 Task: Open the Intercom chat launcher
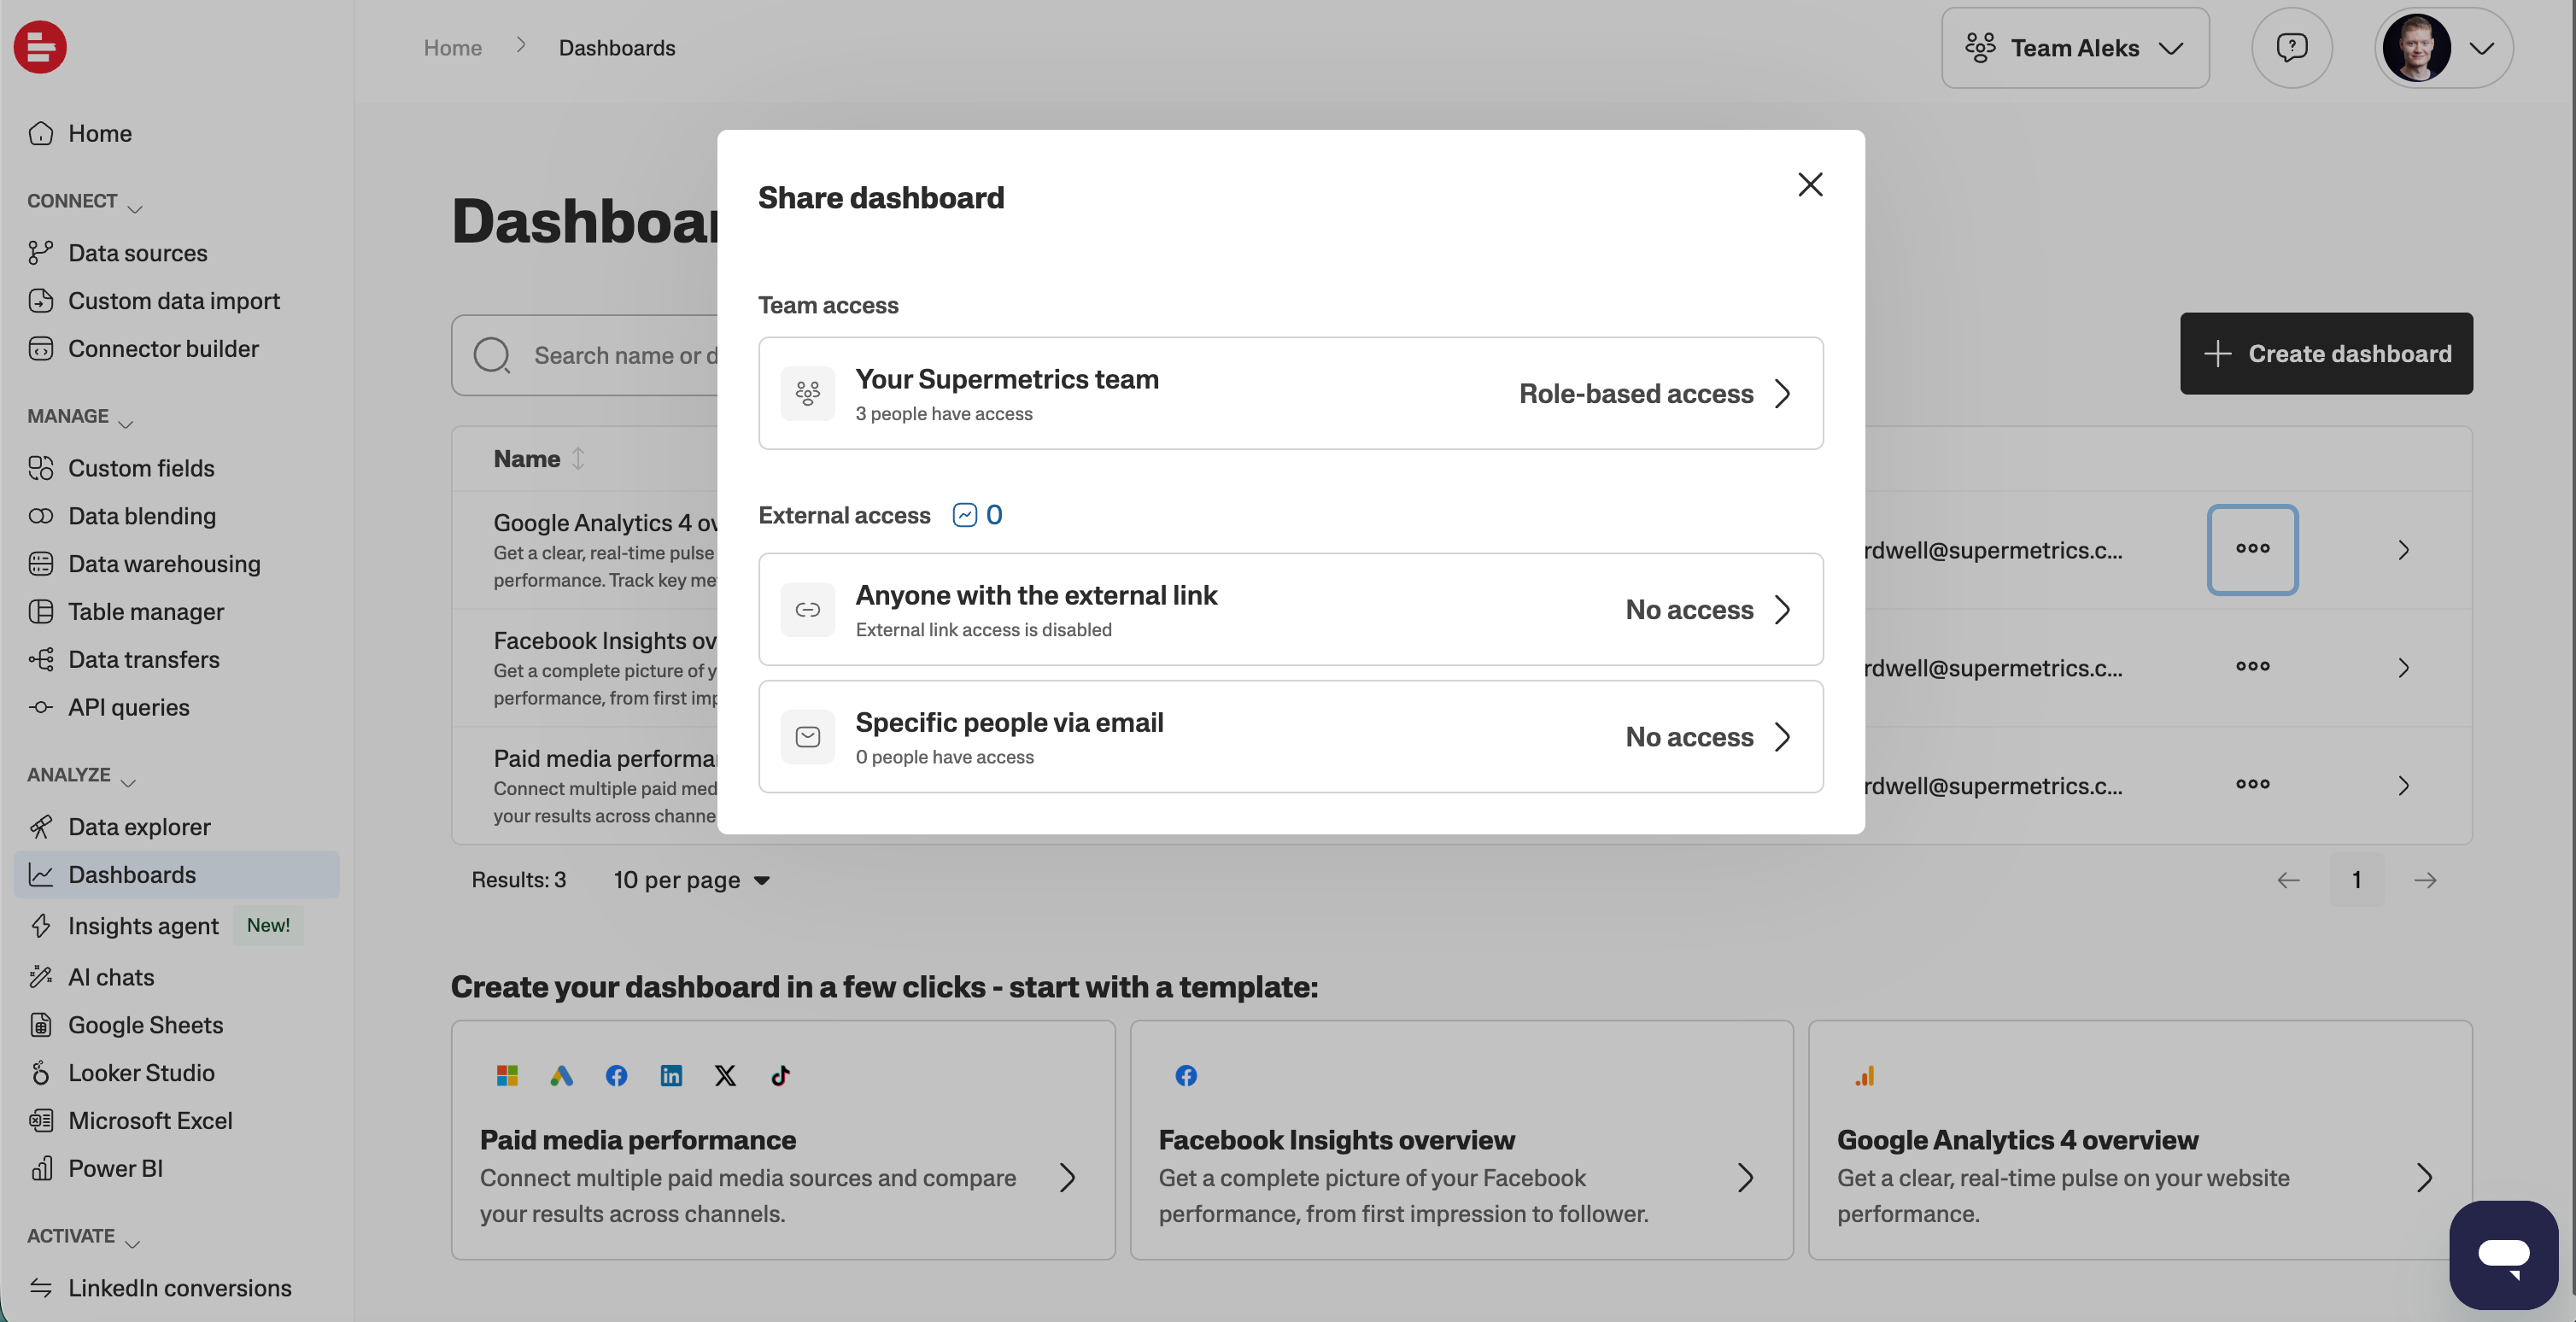coord(2503,1254)
